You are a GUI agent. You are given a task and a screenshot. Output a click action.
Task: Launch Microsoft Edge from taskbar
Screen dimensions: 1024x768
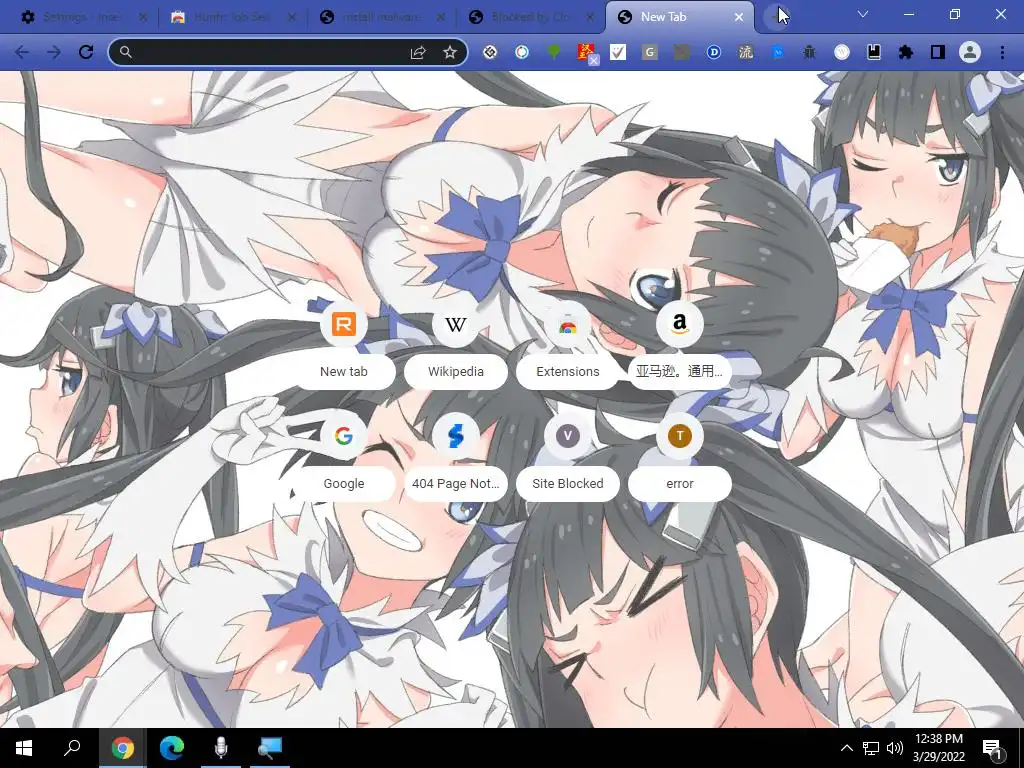(172, 748)
